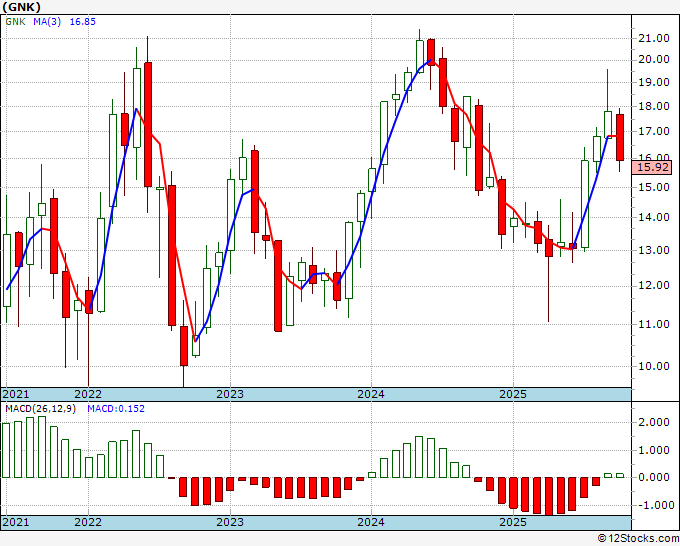Click the tallest MACD bar, just before 2022

coord(42,447)
